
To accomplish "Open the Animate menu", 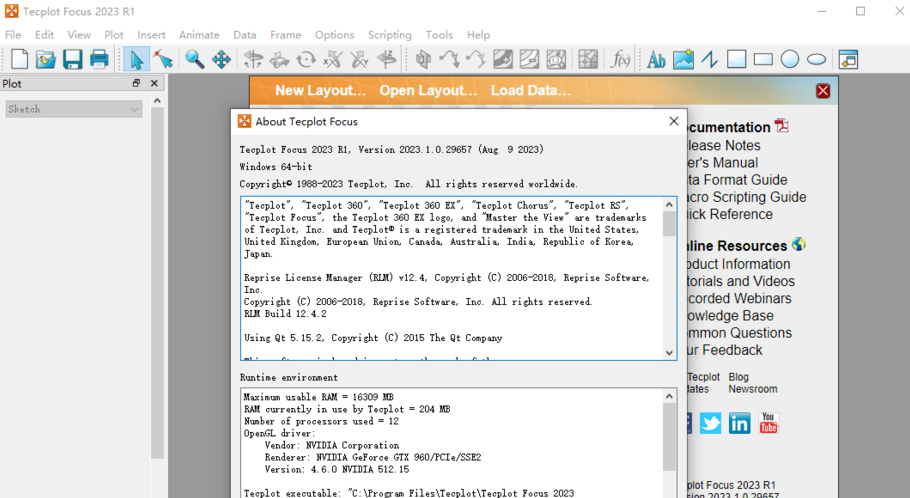I will (199, 35).
